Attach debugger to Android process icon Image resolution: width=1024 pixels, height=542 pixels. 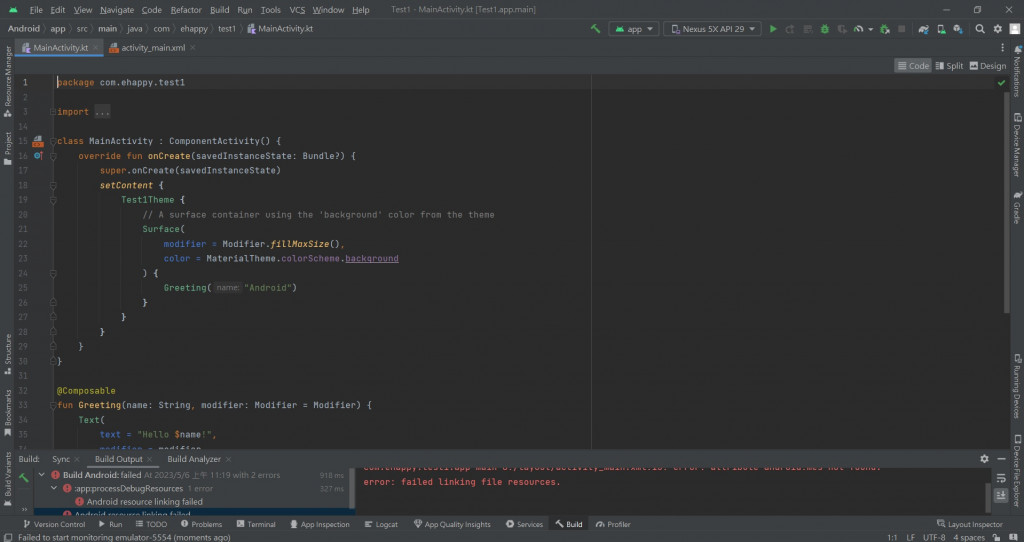click(885, 29)
